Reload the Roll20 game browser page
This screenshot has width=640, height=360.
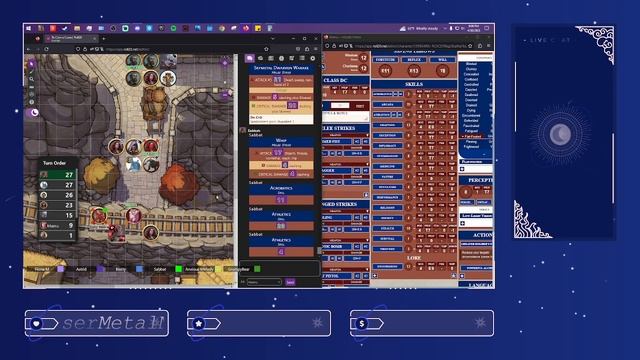click(x=46, y=49)
